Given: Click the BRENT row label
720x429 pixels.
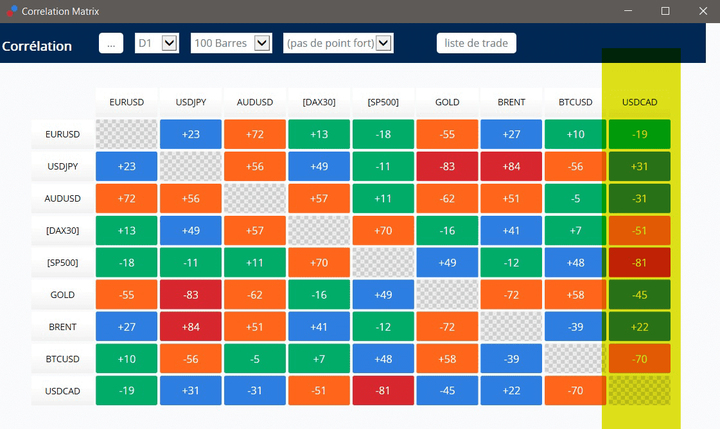Looking at the screenshot, I should click(x=62, y=327).
